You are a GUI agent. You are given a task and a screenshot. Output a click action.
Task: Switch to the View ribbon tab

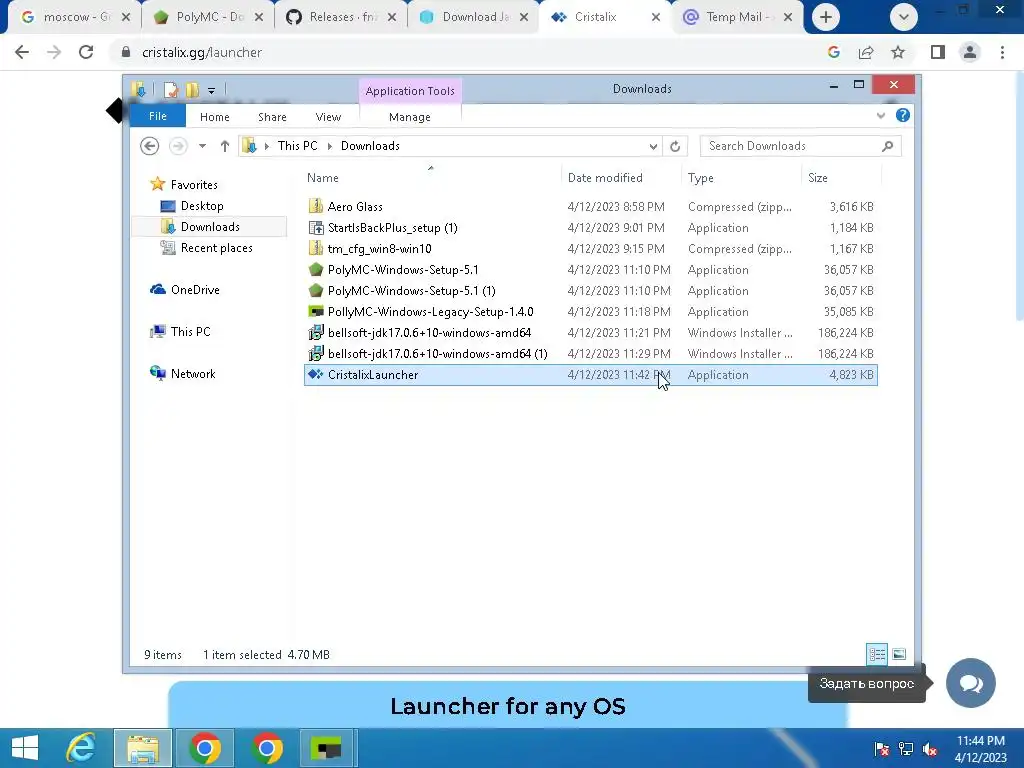tap(328, 117)
